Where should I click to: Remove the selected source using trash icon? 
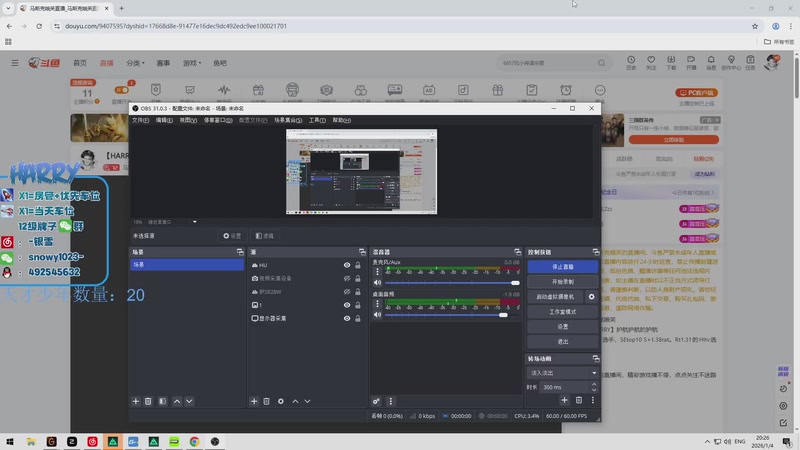266,401
